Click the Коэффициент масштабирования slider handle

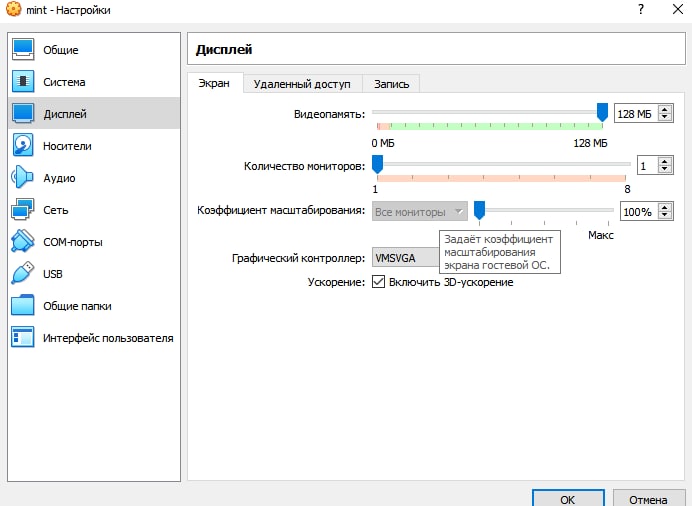click(x=479, y=210)
